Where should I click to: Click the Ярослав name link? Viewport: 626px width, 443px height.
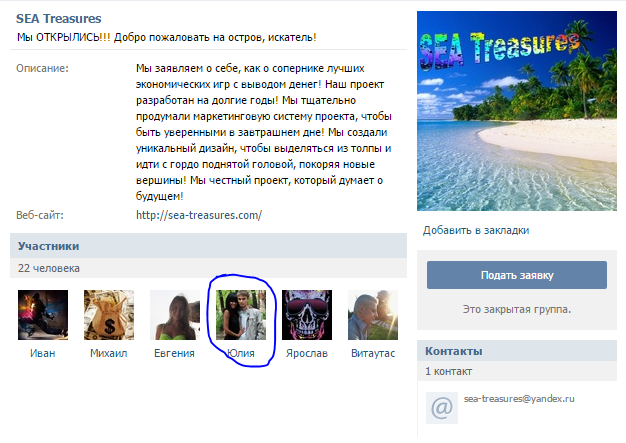pyautogui.click(x=307, y=353)
